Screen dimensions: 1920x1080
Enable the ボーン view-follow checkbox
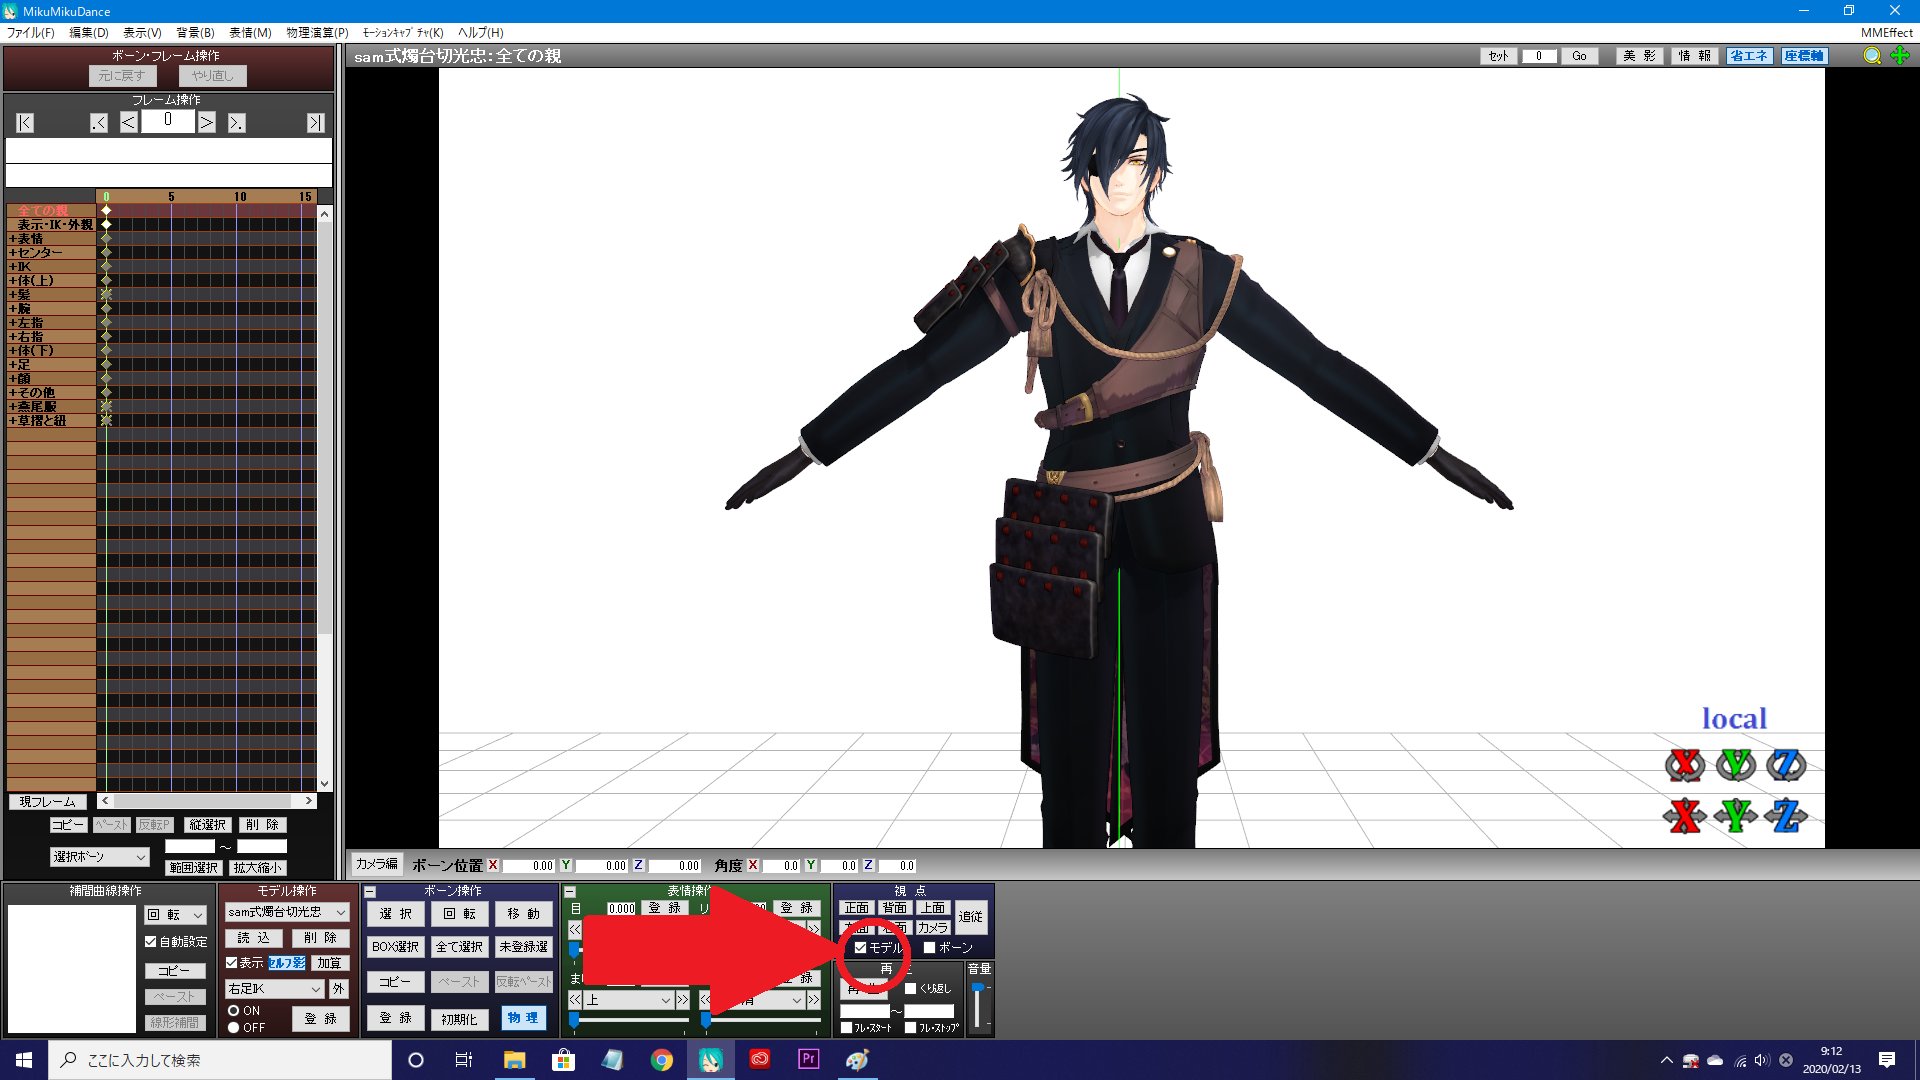click(930, 947)
